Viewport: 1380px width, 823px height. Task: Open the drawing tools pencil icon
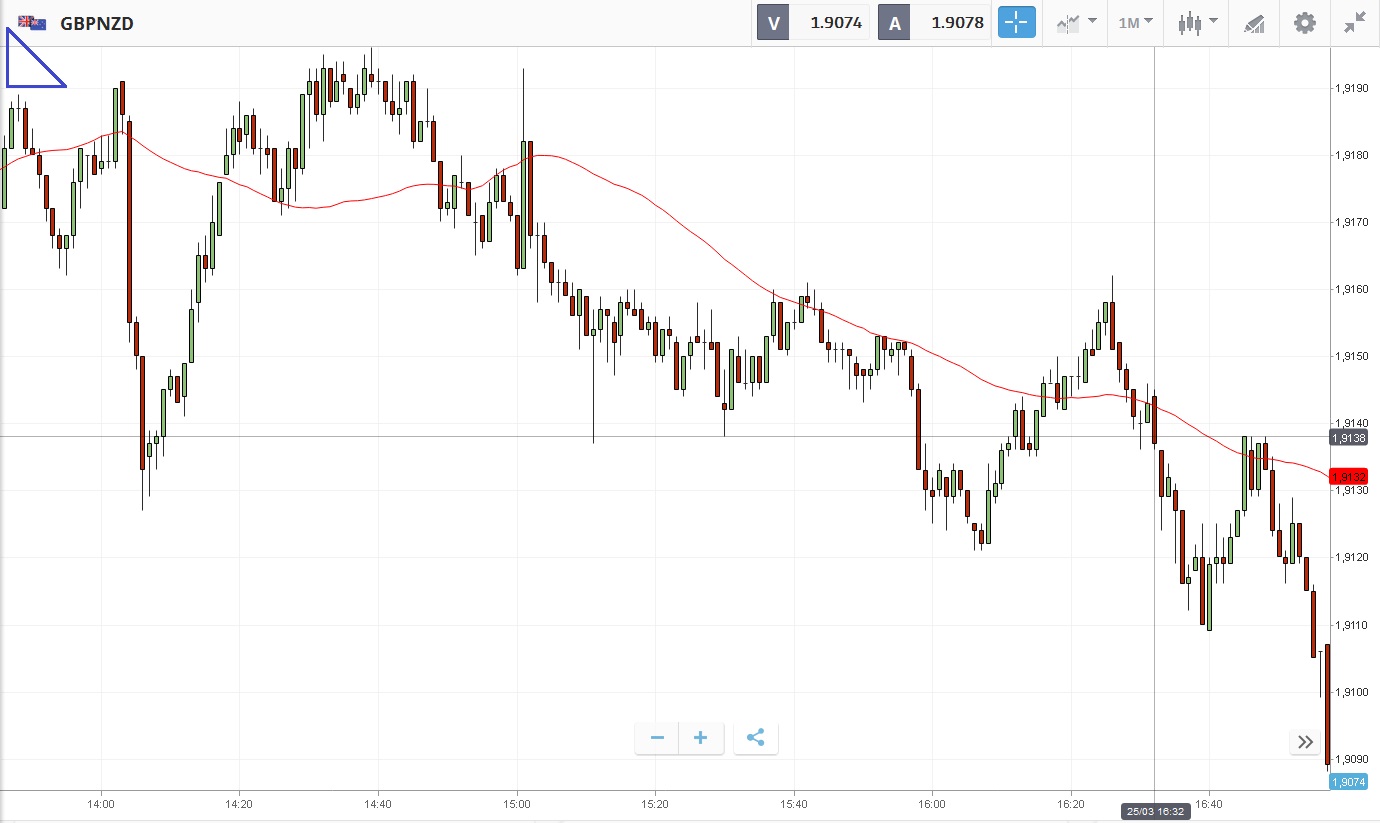click(1254, 23)
